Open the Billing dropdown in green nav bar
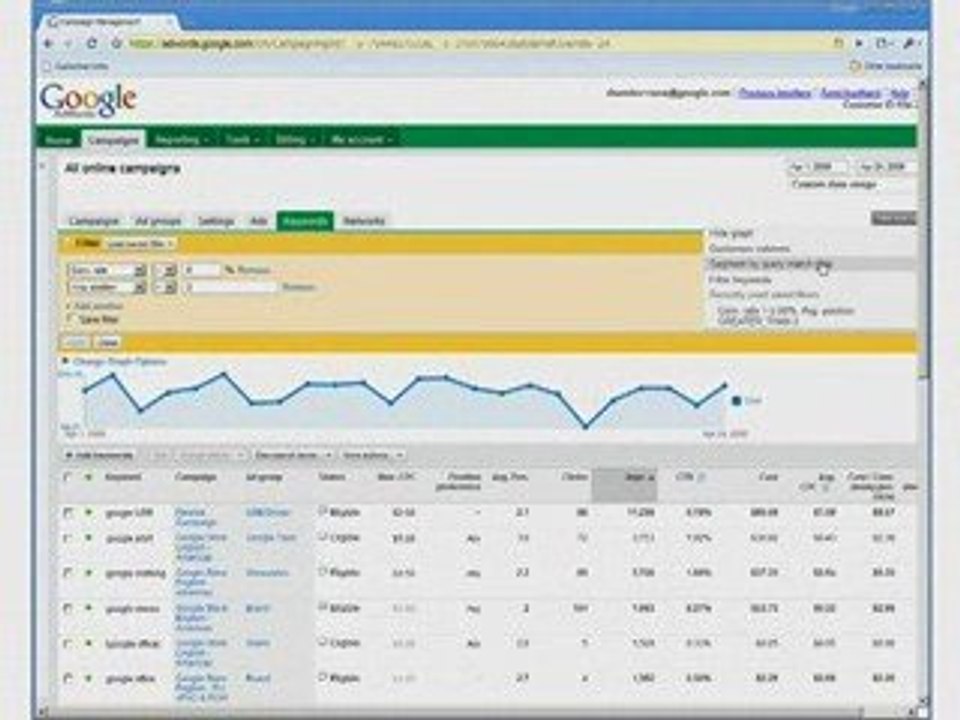 click(294, 140)
